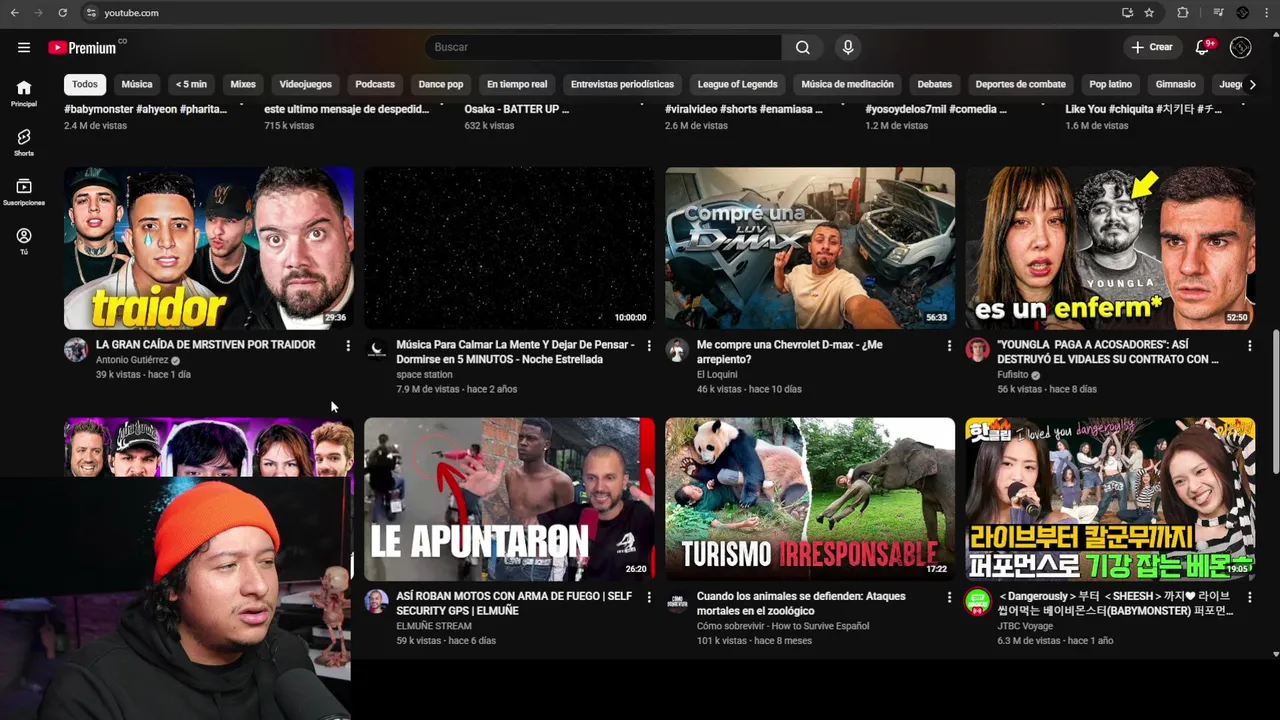1280x720 pixels.
Task: Open options for LA GRAN CAÍDA DE MRSTIVEN video
Action: coord(348,346)
